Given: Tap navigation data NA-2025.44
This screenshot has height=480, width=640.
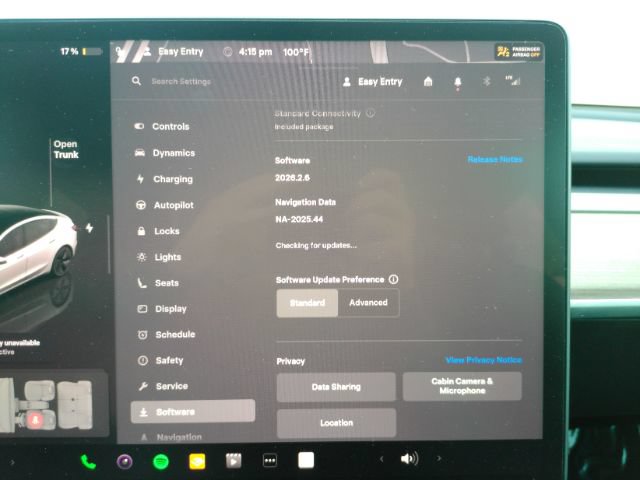Looking at the screenshot, I should click(299, 220).
